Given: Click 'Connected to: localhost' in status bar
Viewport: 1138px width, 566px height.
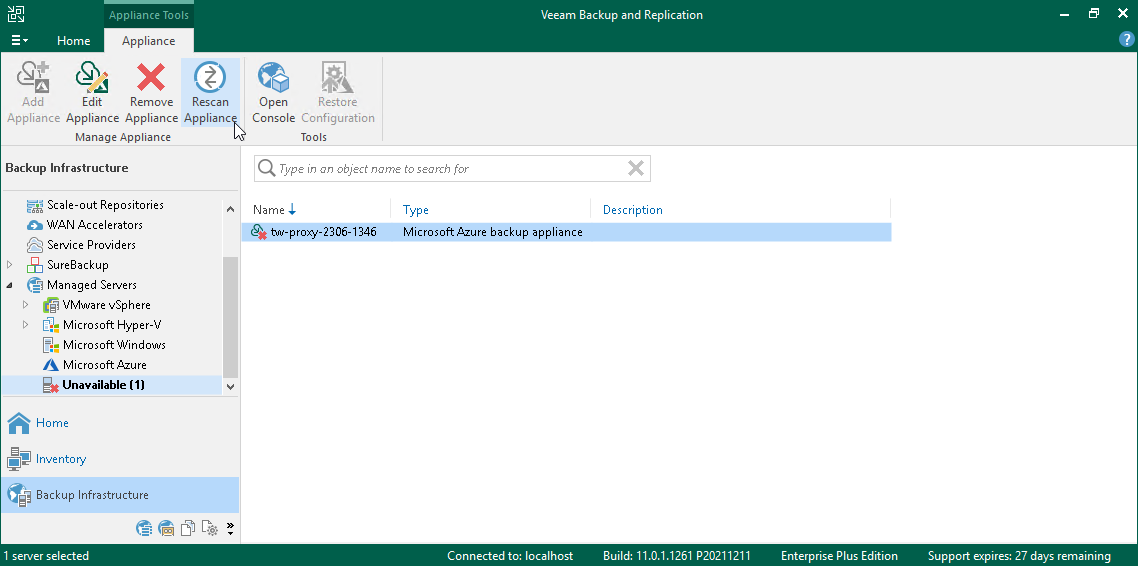Looking at the screenshot, I should coord(510,556).
